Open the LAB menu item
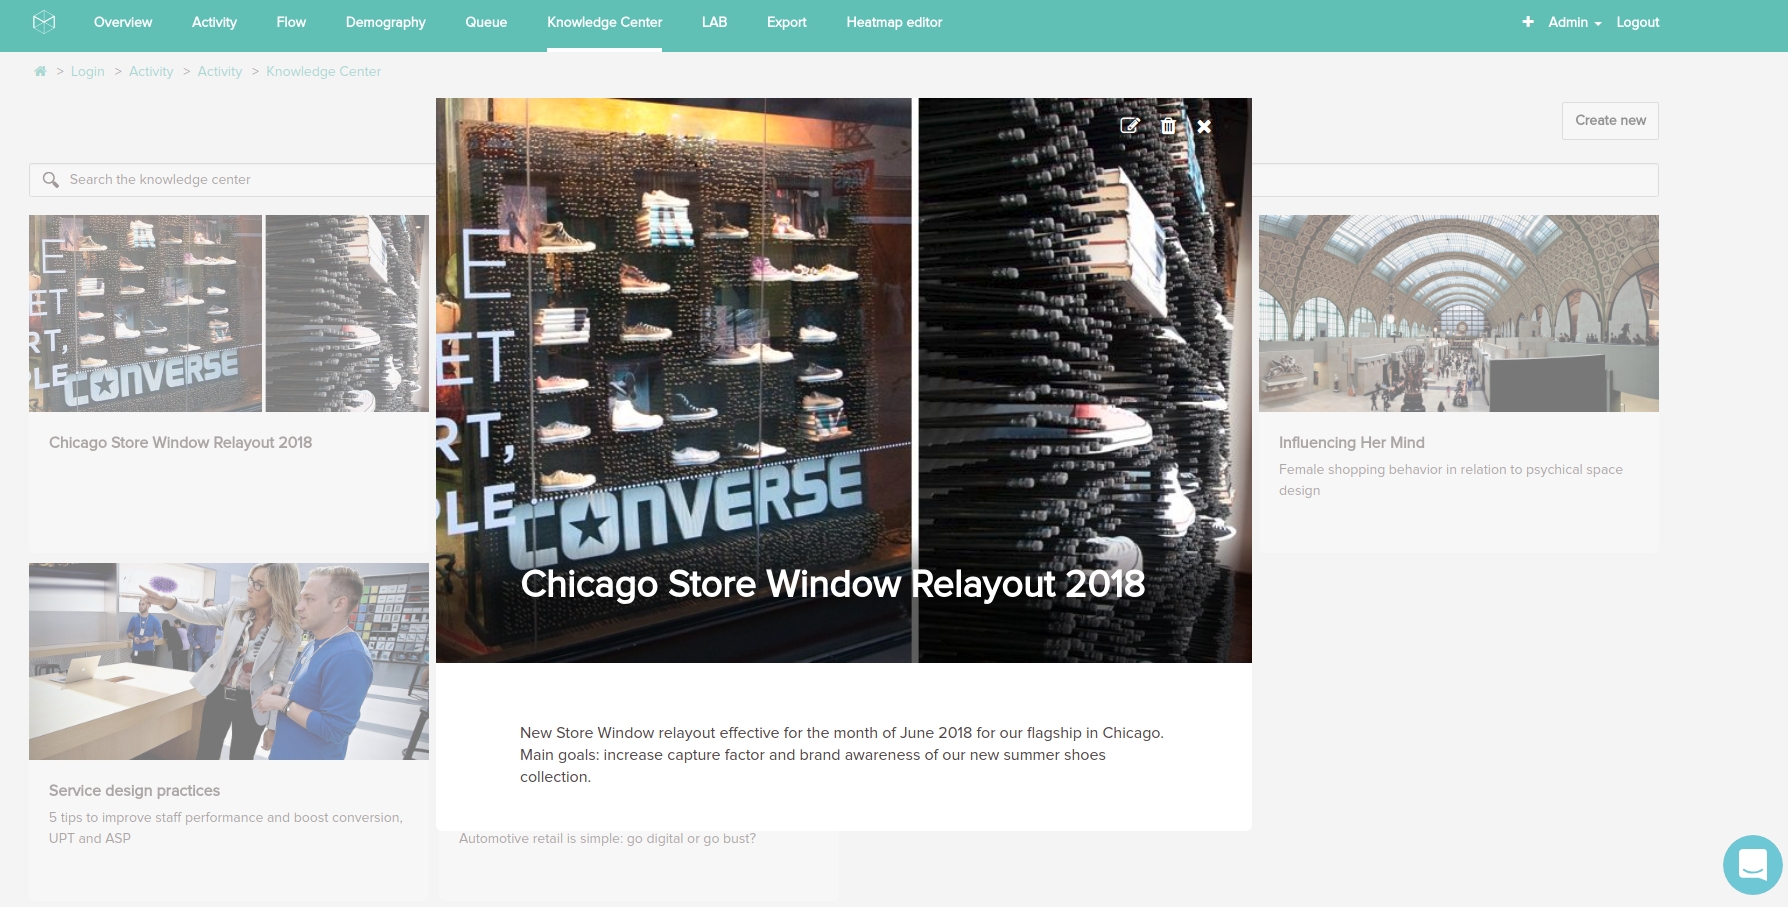This screenshot has height=907, width=1788. pos(714,22)
